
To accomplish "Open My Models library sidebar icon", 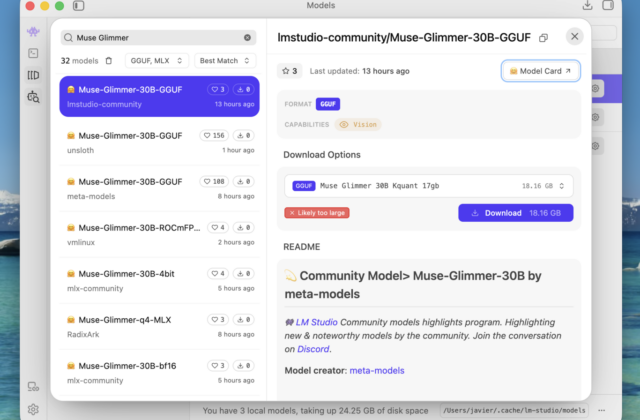I will coord(33,75).
